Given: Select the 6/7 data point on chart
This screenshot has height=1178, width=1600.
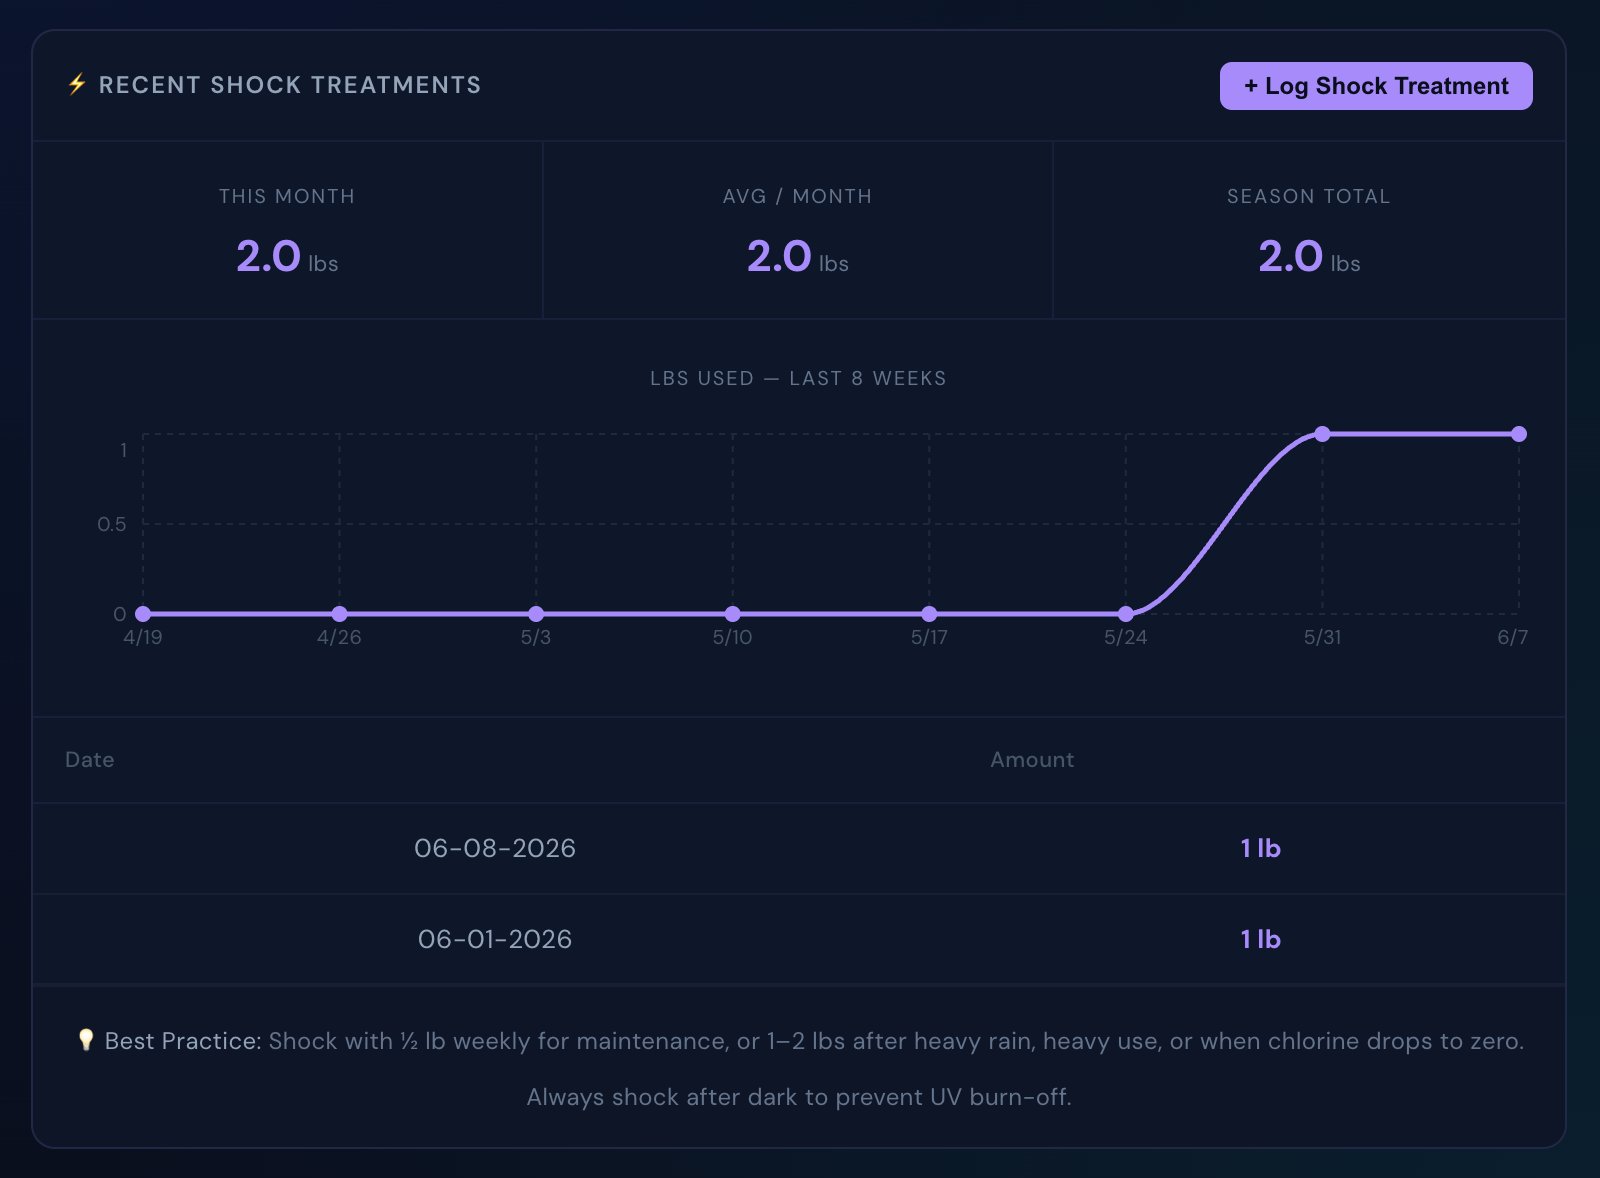Looking at the screenshot, I should pyautogui.click(x=1519, y=434).
